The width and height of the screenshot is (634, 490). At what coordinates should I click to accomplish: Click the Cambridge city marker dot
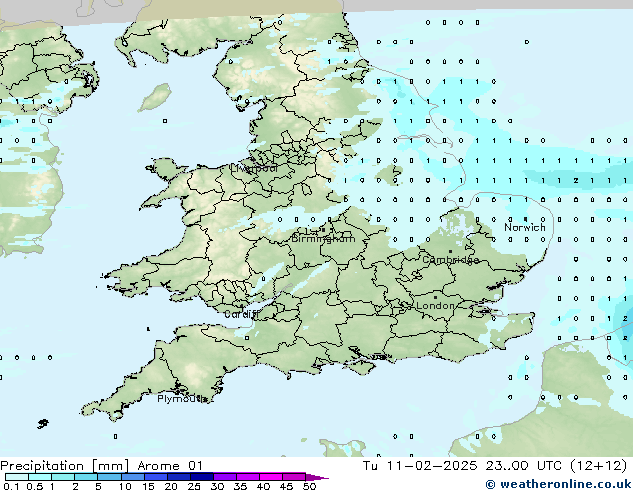(x=450, y=251)
